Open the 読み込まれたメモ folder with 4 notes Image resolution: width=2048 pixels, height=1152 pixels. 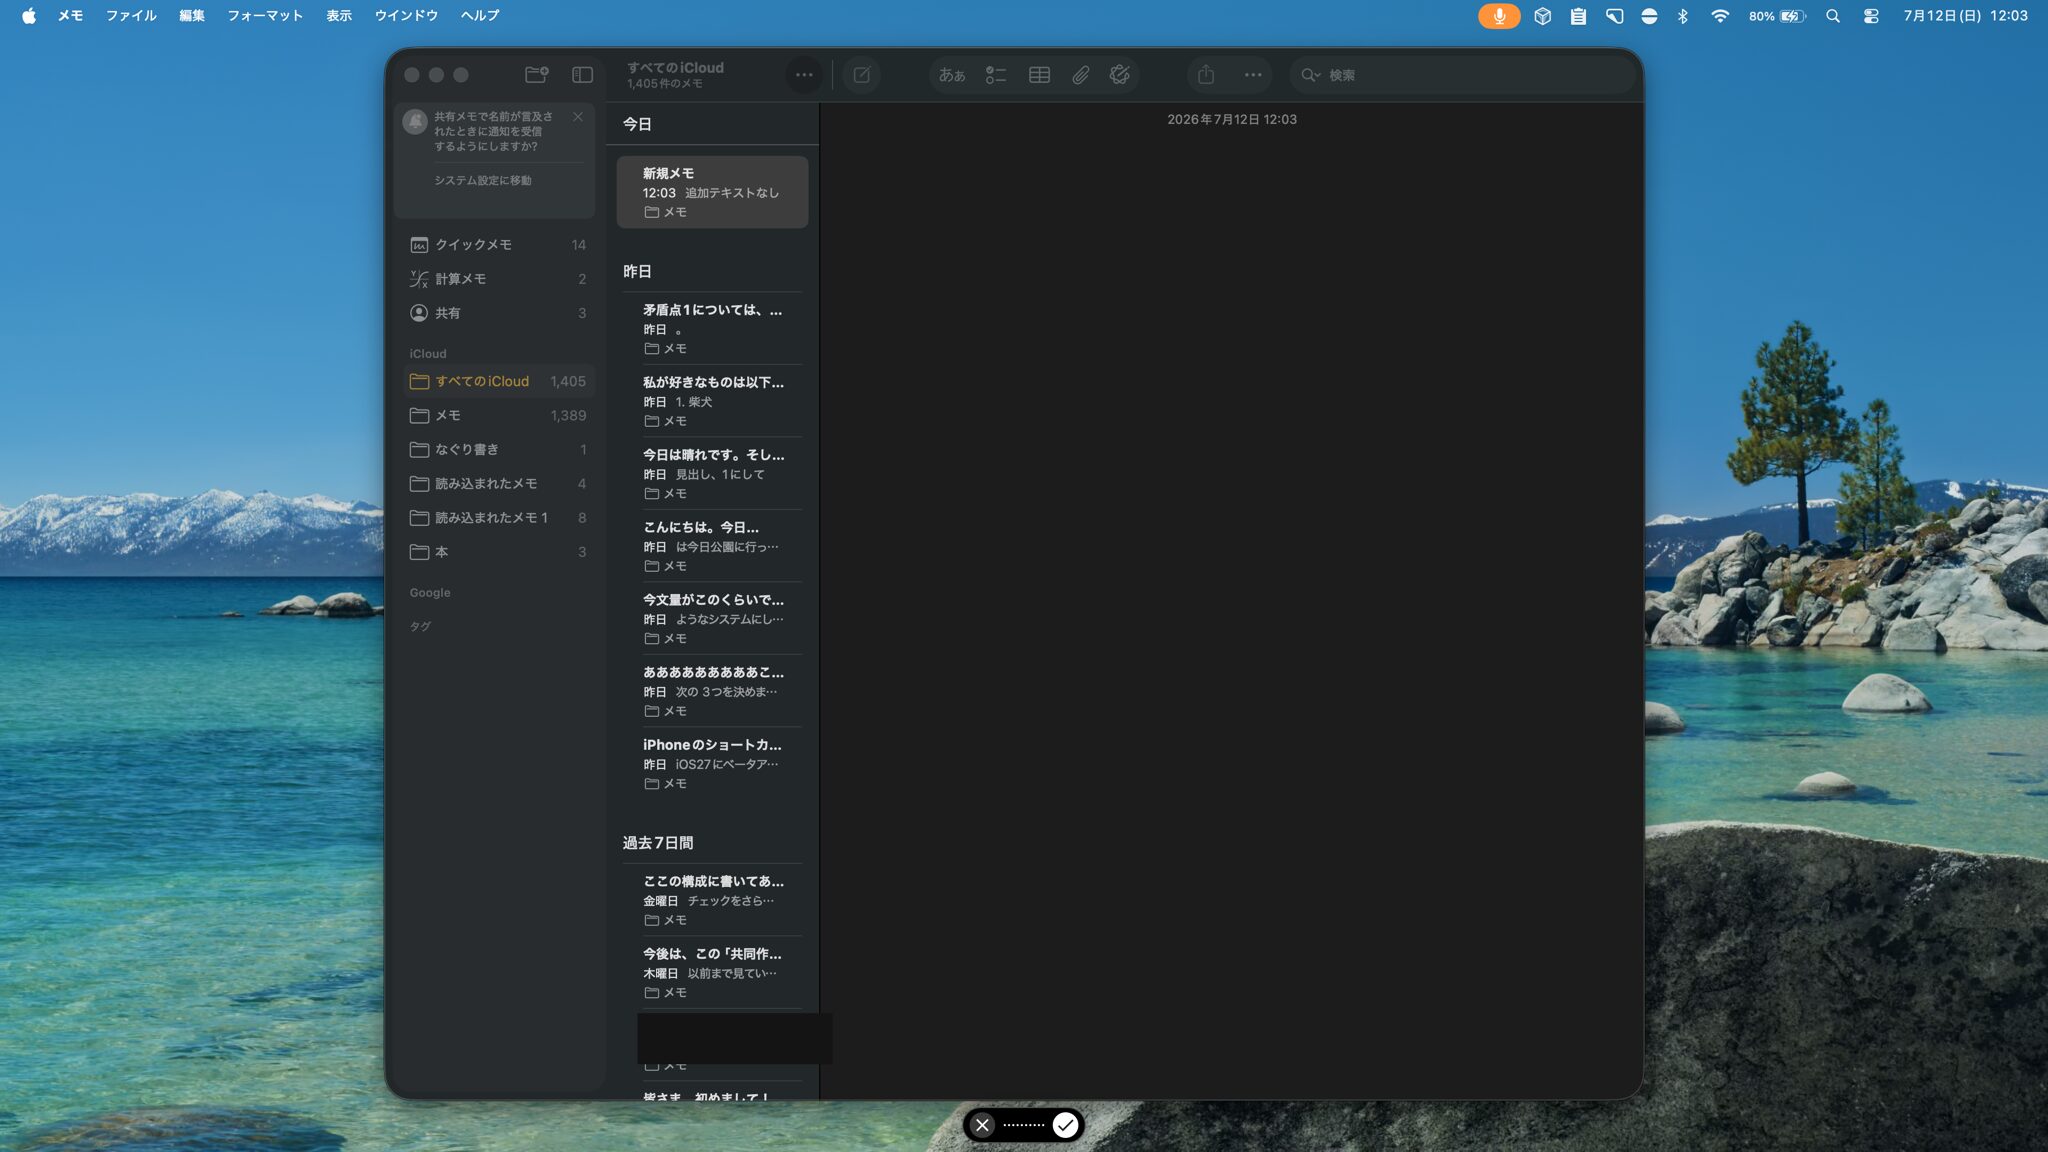coord(498,483)
